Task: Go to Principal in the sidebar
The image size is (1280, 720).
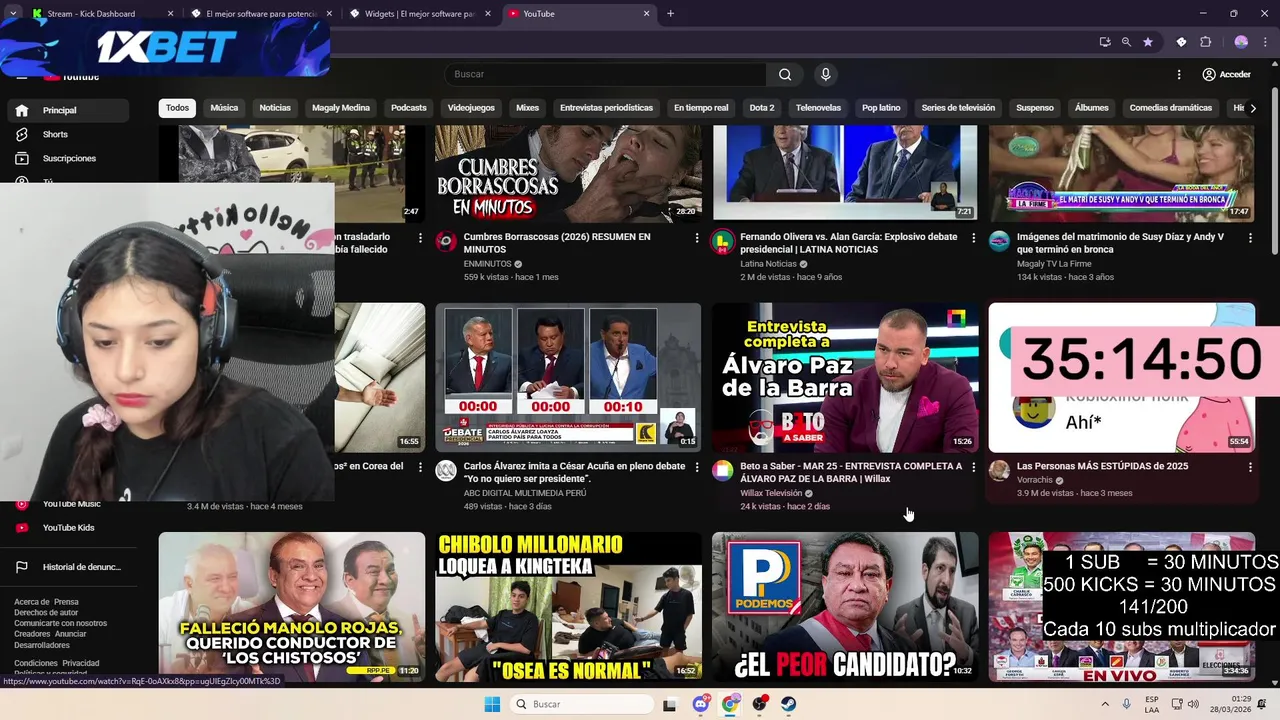Action: [68, 110]
